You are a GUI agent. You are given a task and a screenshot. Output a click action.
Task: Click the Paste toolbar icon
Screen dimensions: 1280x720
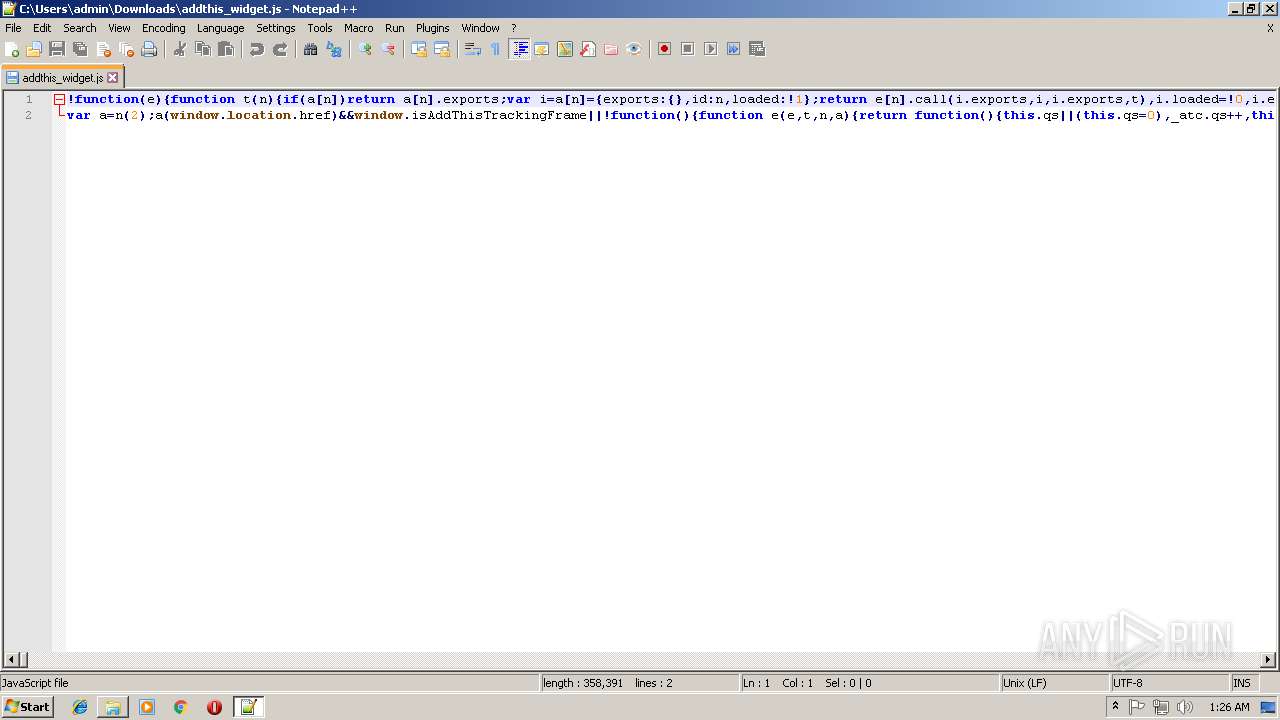(x=226, y=49)
